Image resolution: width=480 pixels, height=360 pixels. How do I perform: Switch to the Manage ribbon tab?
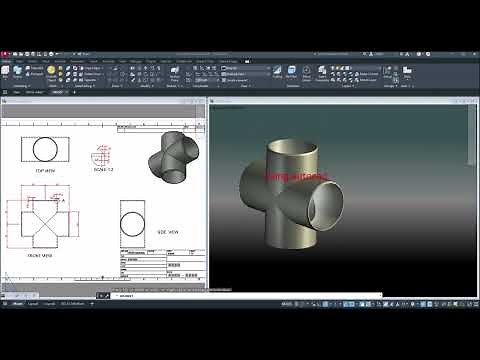pos(136,61)
